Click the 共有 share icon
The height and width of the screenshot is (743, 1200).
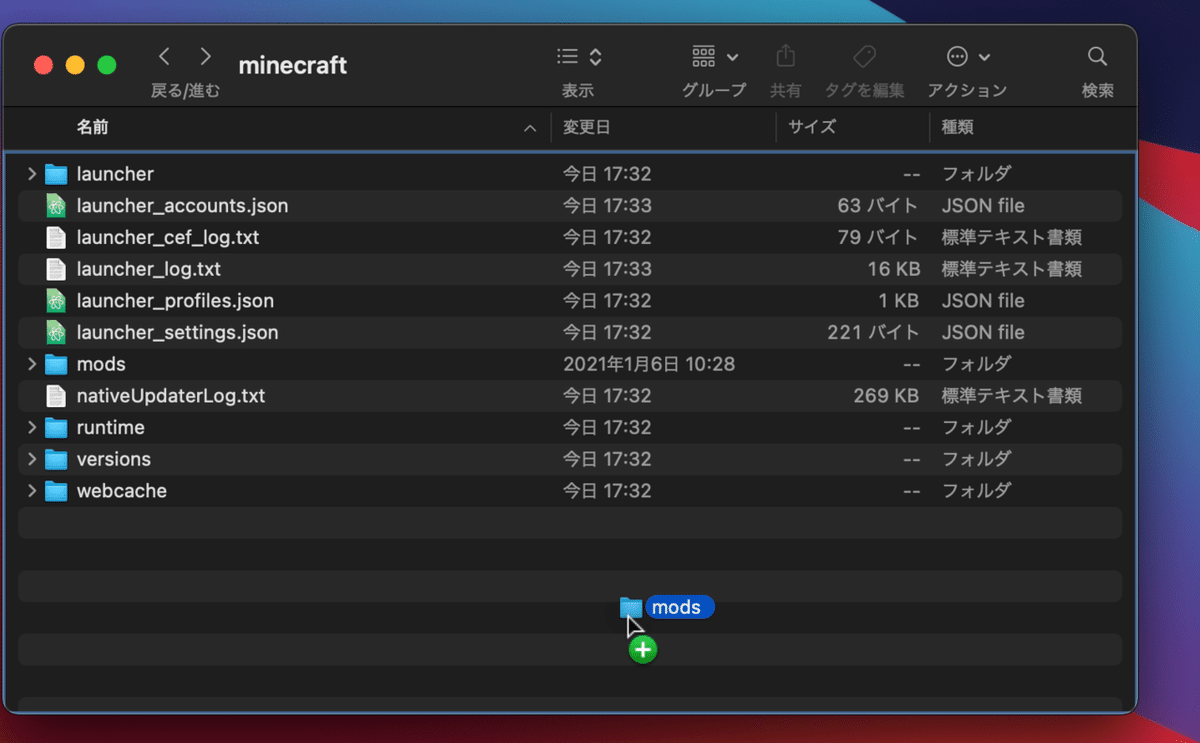point(785,56)
